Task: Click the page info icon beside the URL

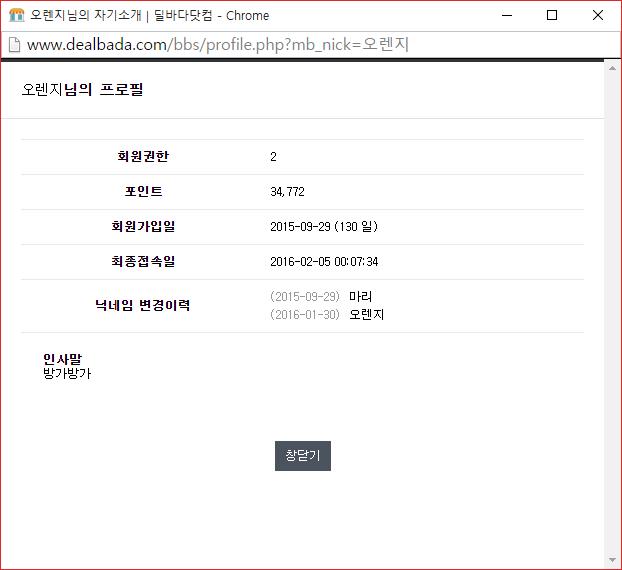Action: coord(14,45)
